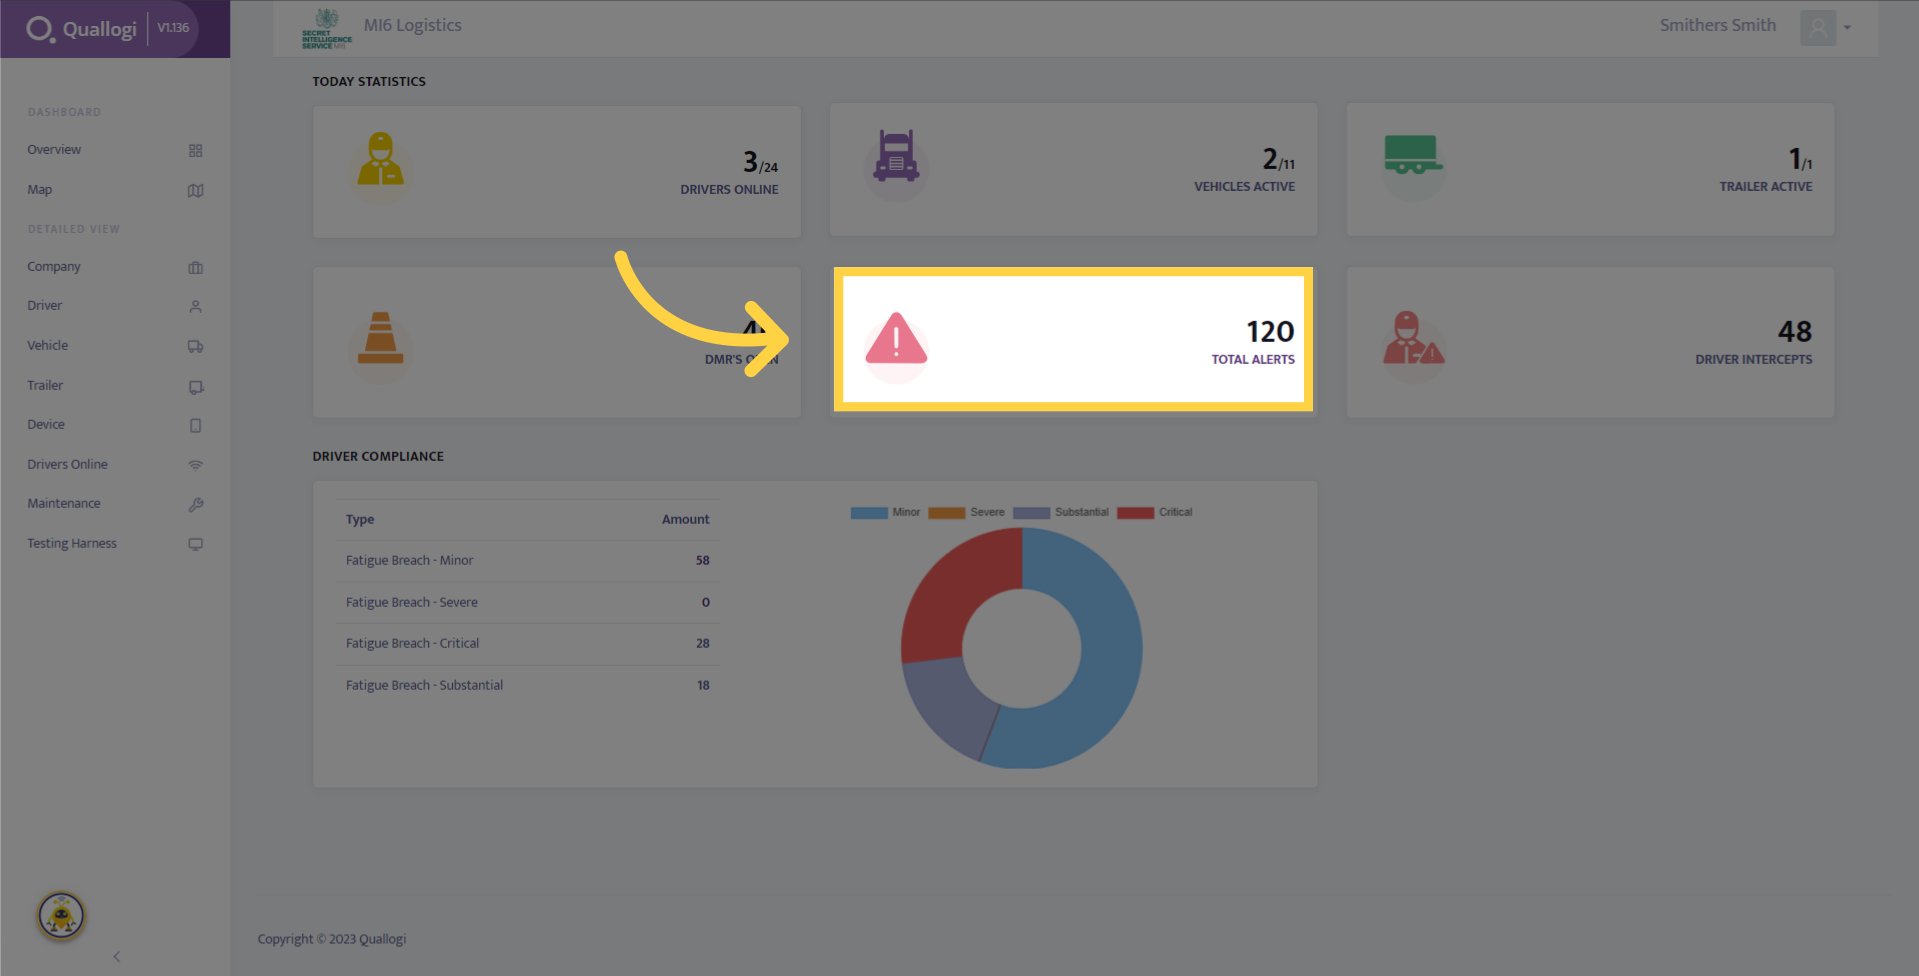
Task: Open Trailer detailed view
Action: (x=44, y=386)
